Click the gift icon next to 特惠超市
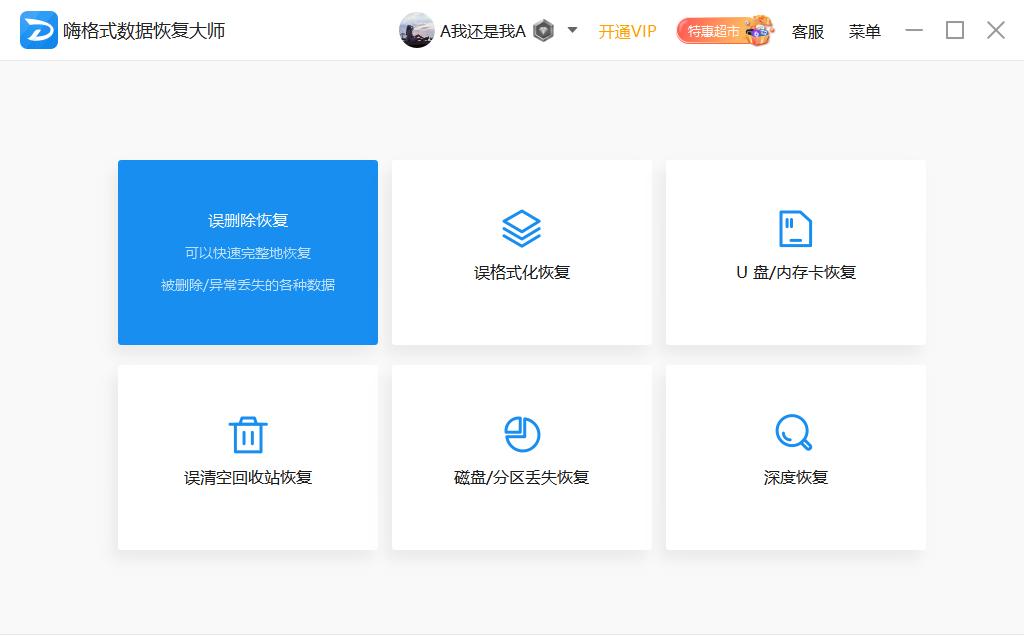 (759, 30)
